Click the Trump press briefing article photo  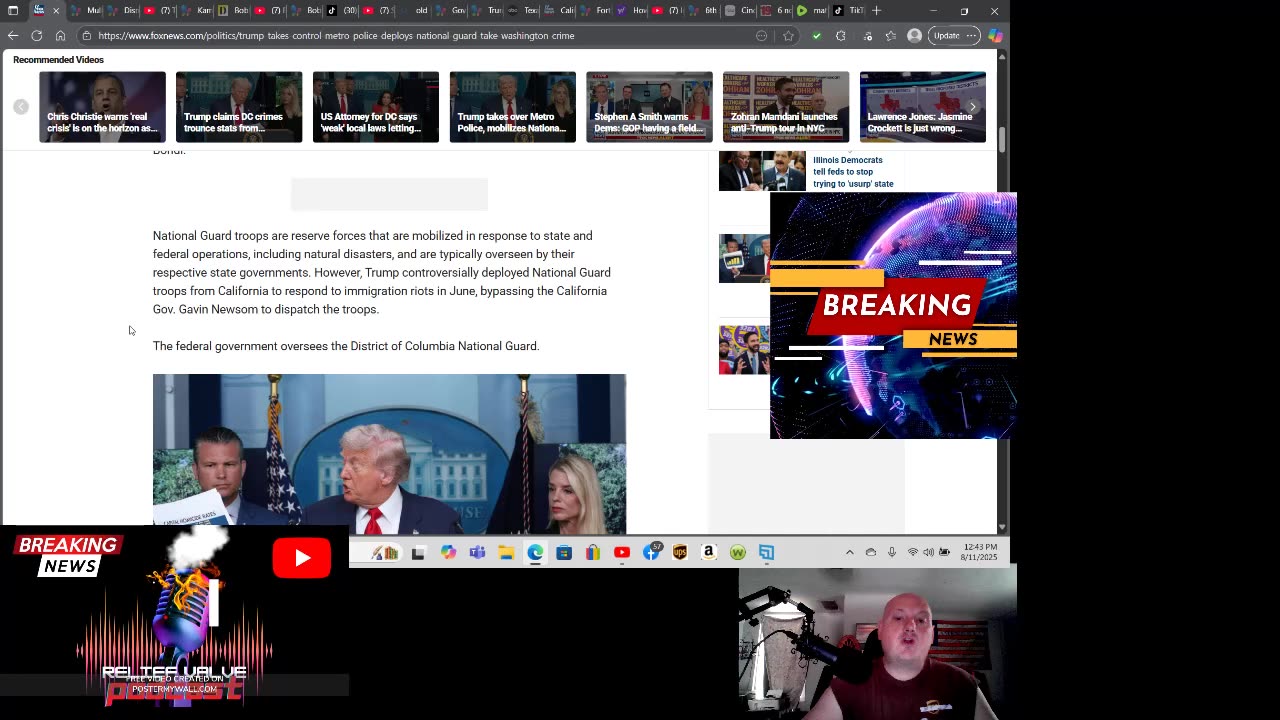(389, 454)
